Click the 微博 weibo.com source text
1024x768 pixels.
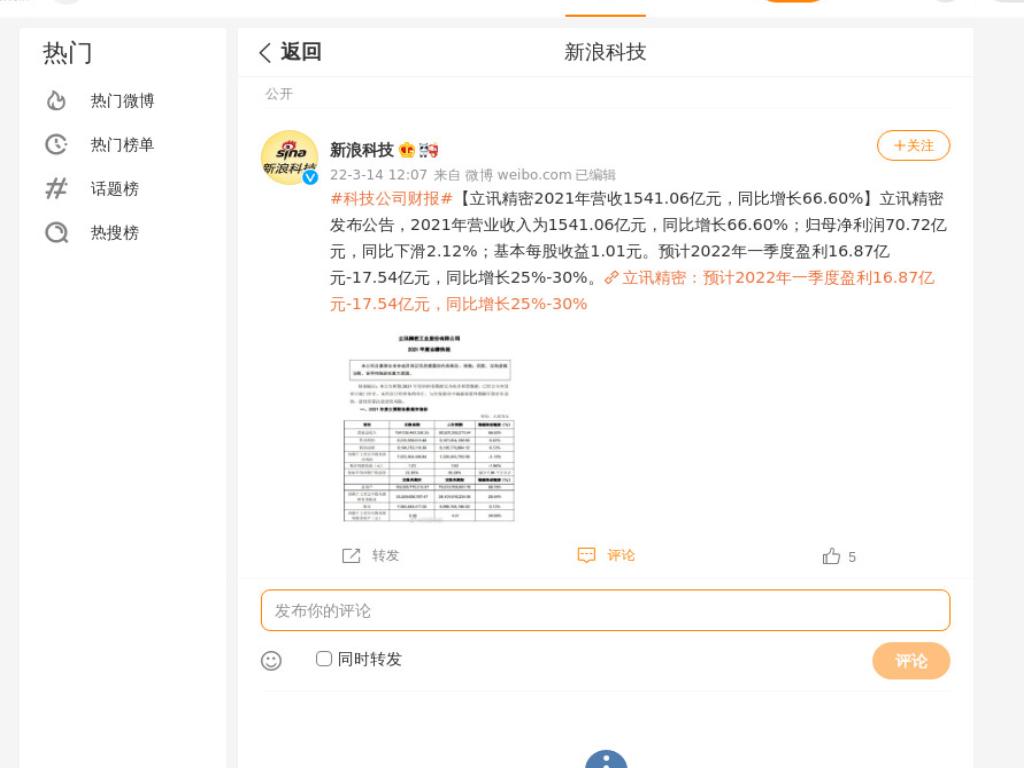coord(518,175)
